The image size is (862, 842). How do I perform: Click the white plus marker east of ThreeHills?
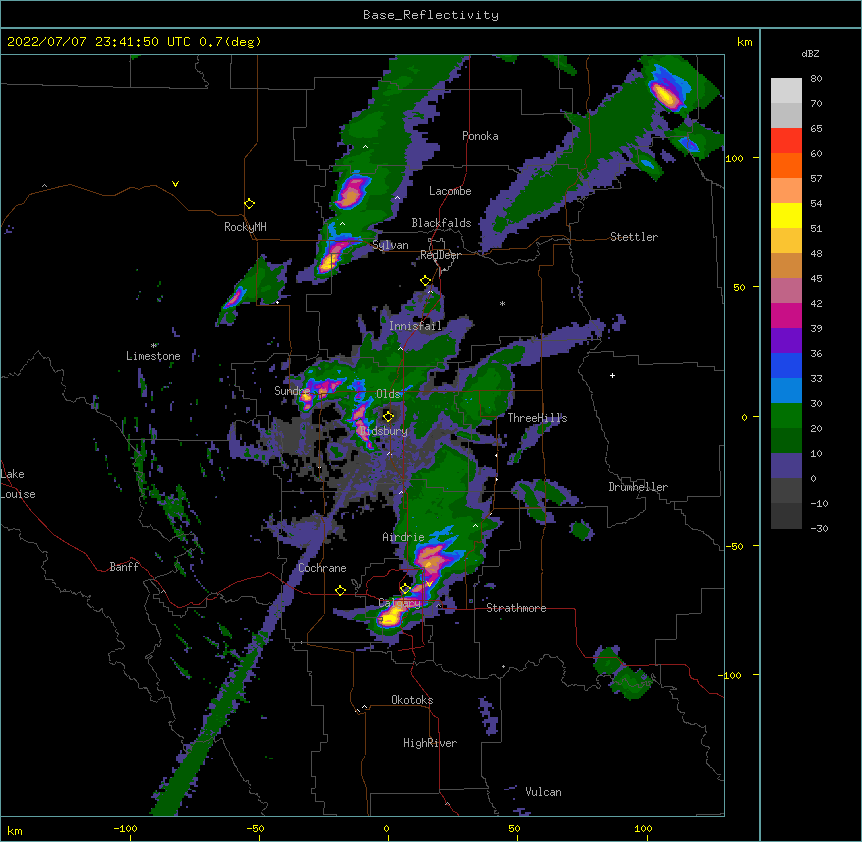click(x=612, y=375)
